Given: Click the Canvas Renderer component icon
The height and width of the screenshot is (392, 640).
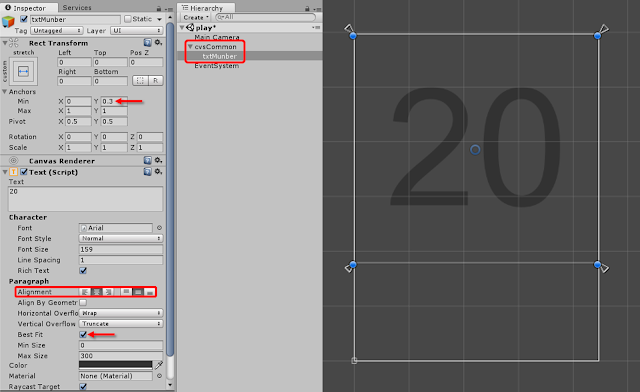Looking at the screenshot, I should point(13,160).
